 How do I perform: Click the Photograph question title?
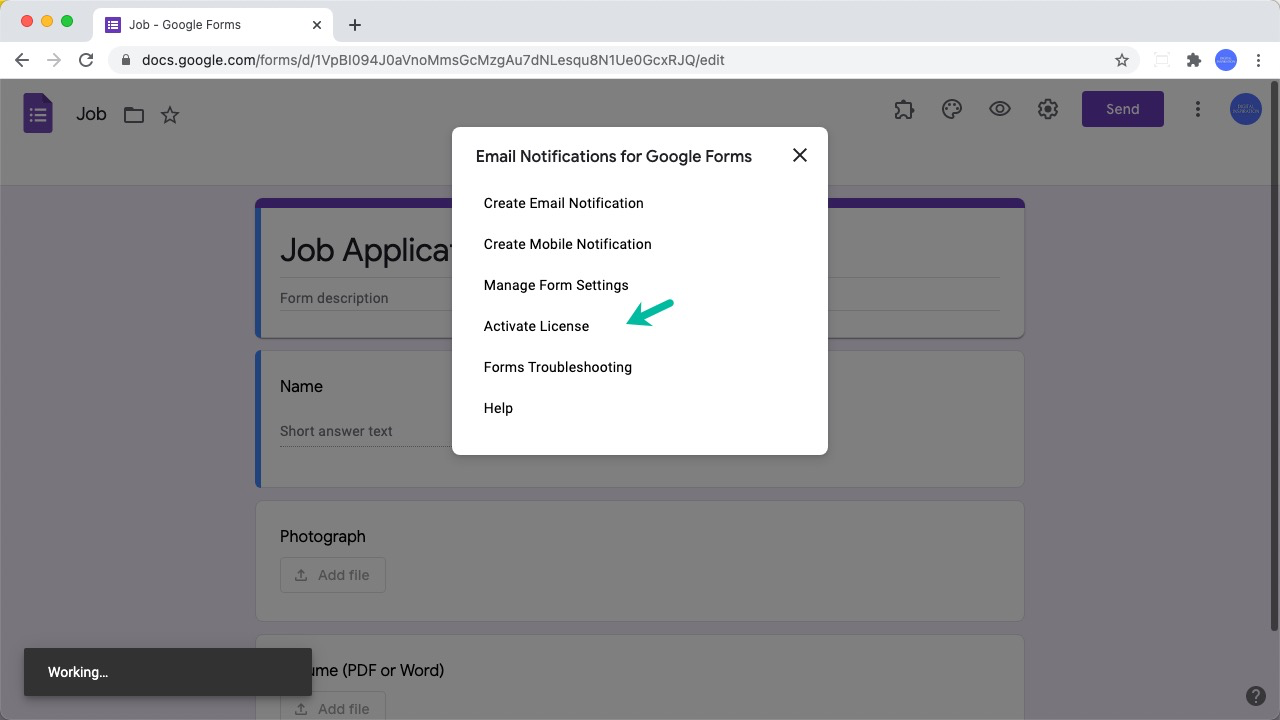[322, 536]
